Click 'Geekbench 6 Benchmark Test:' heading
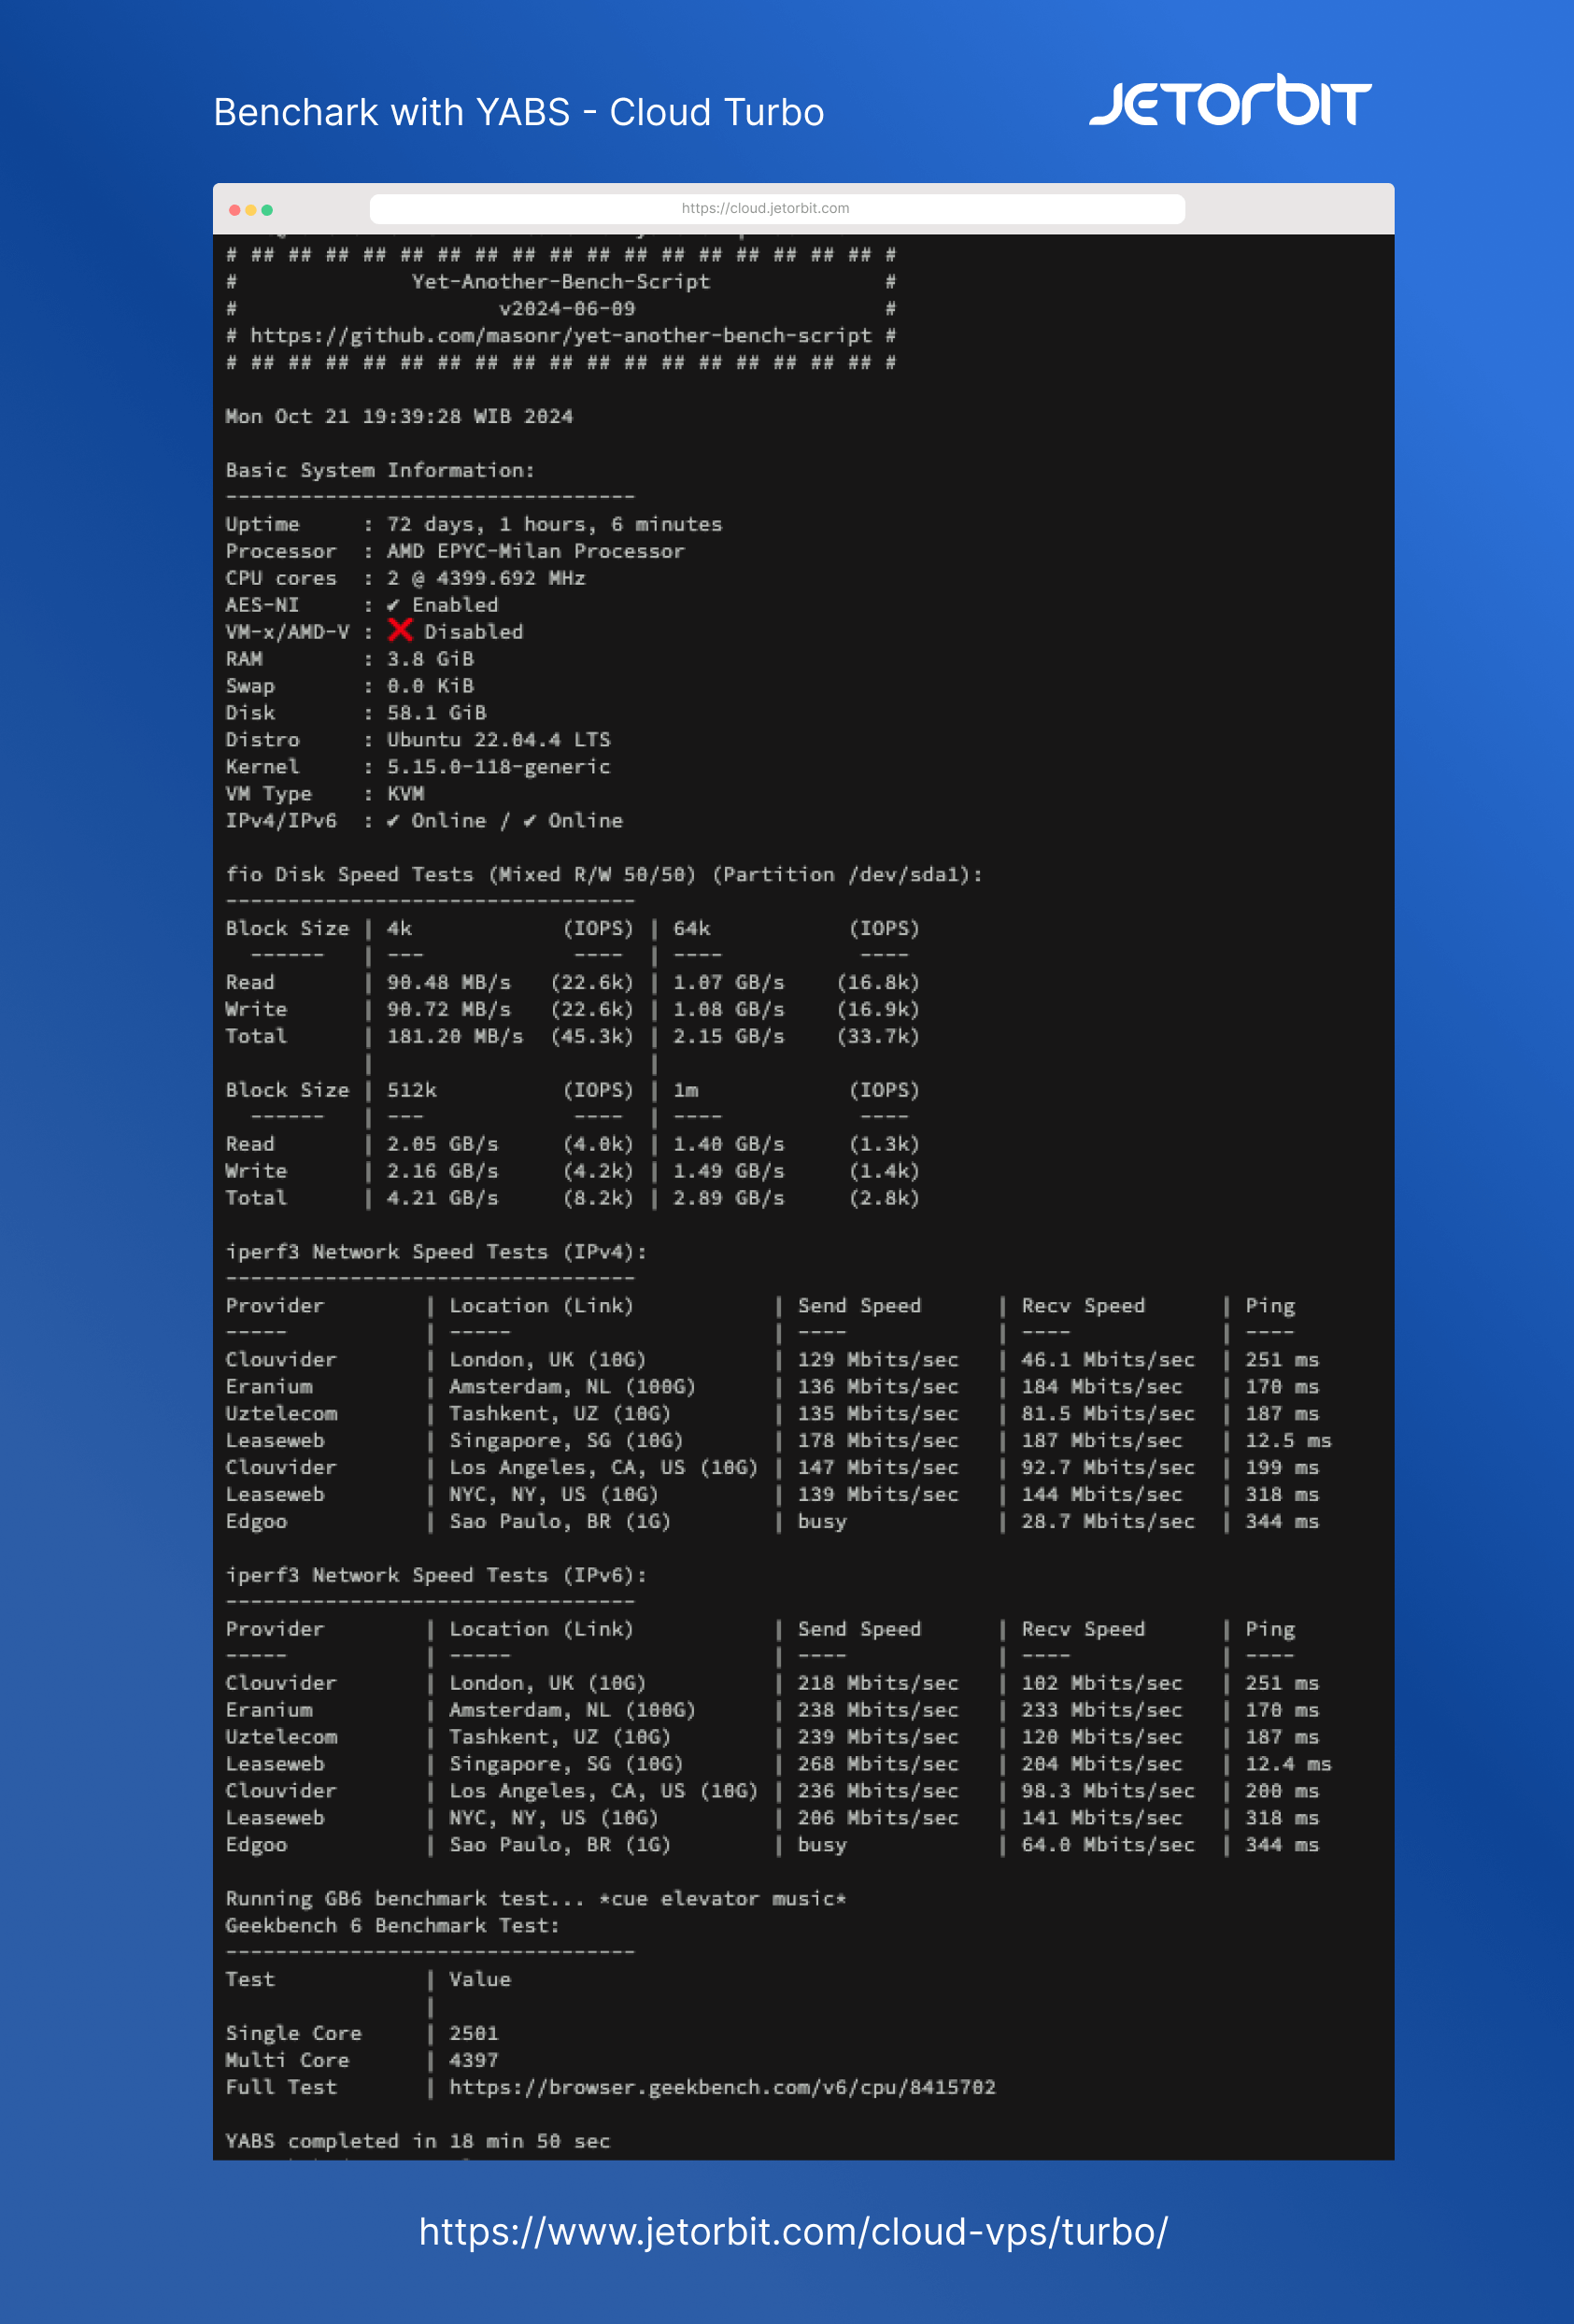1574x2324 pixels. point(392,1926)
